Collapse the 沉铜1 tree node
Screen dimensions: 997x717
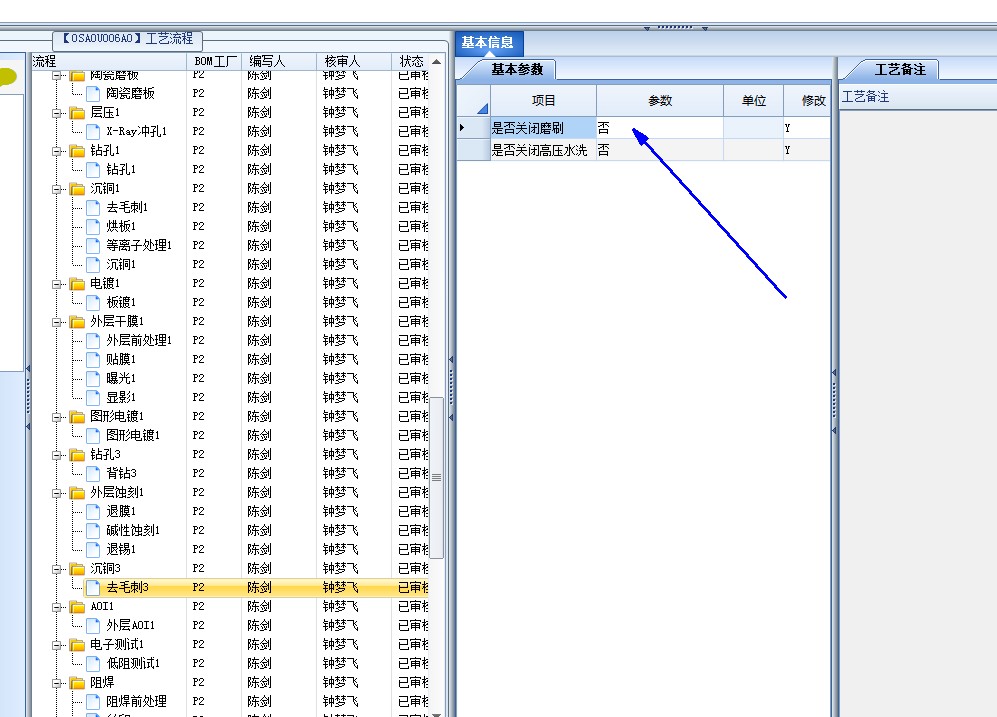coord(57,189)
